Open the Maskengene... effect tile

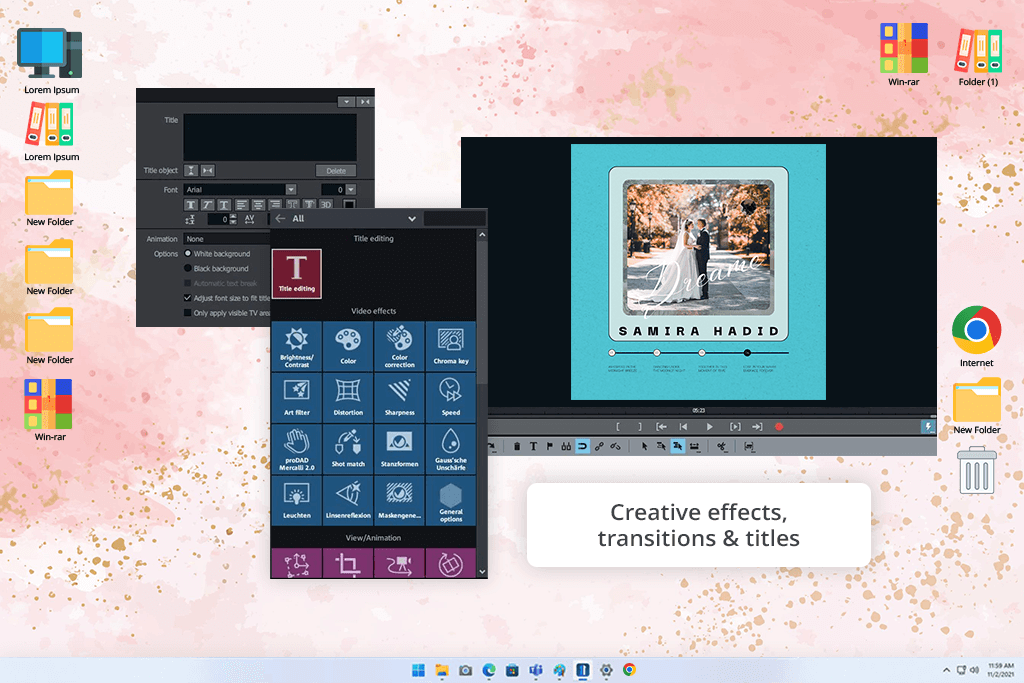[399, 501]
